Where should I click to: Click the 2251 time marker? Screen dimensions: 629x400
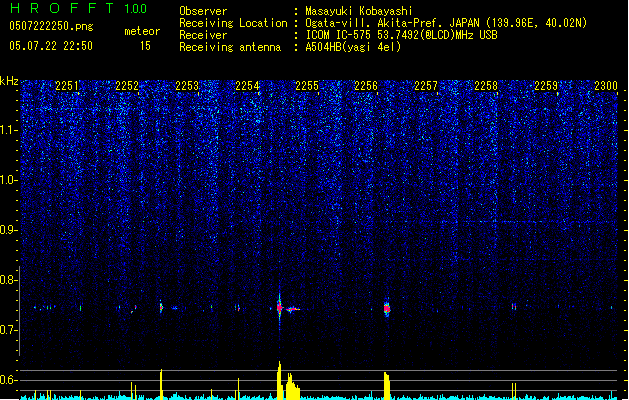(67, 86)
